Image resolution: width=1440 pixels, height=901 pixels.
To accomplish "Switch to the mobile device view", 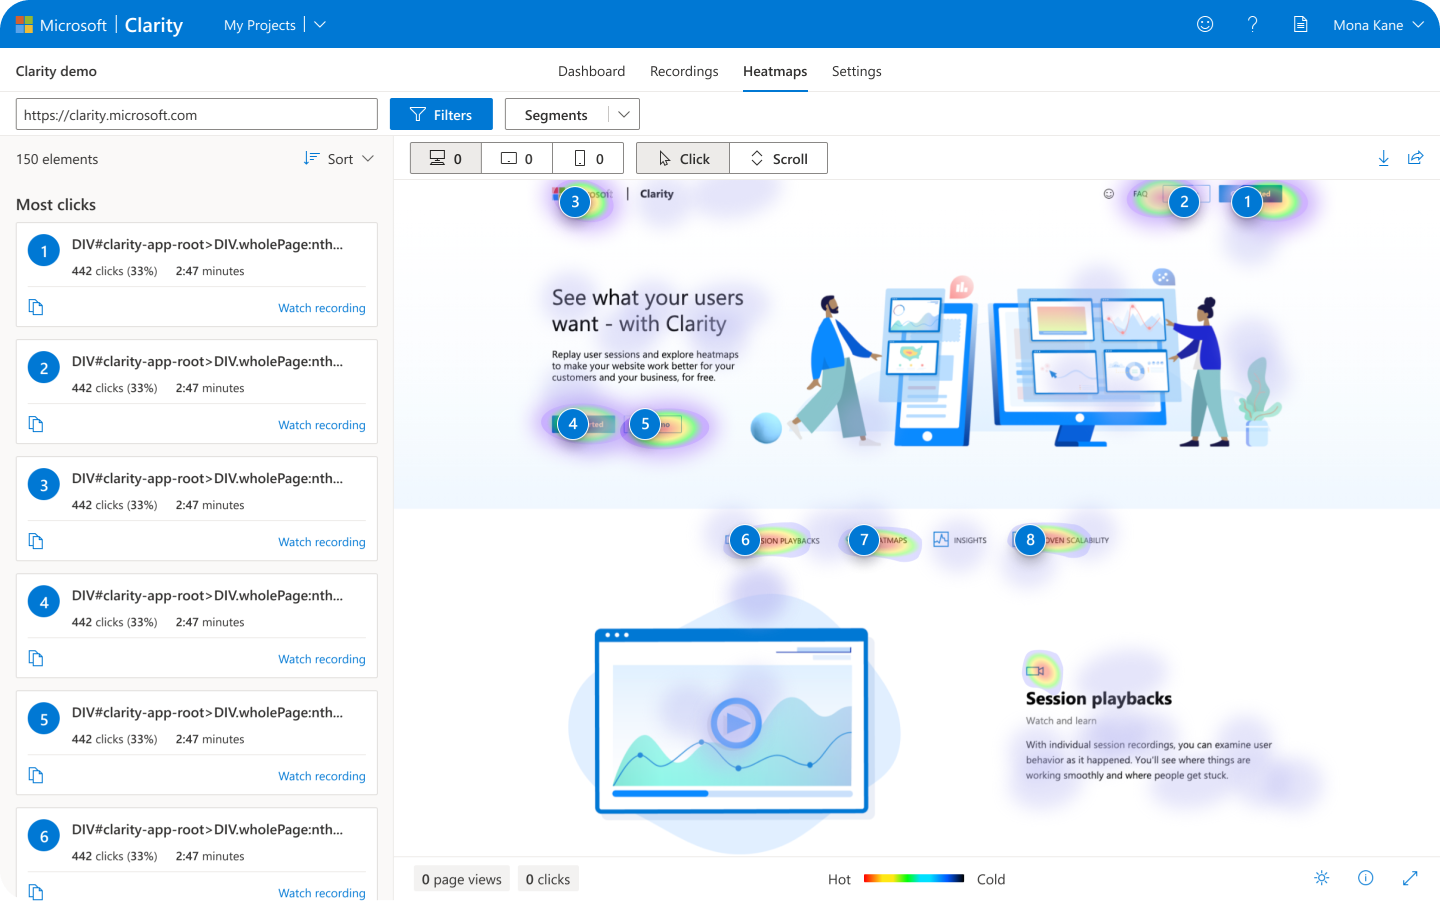I will click(x=588, y=158).
